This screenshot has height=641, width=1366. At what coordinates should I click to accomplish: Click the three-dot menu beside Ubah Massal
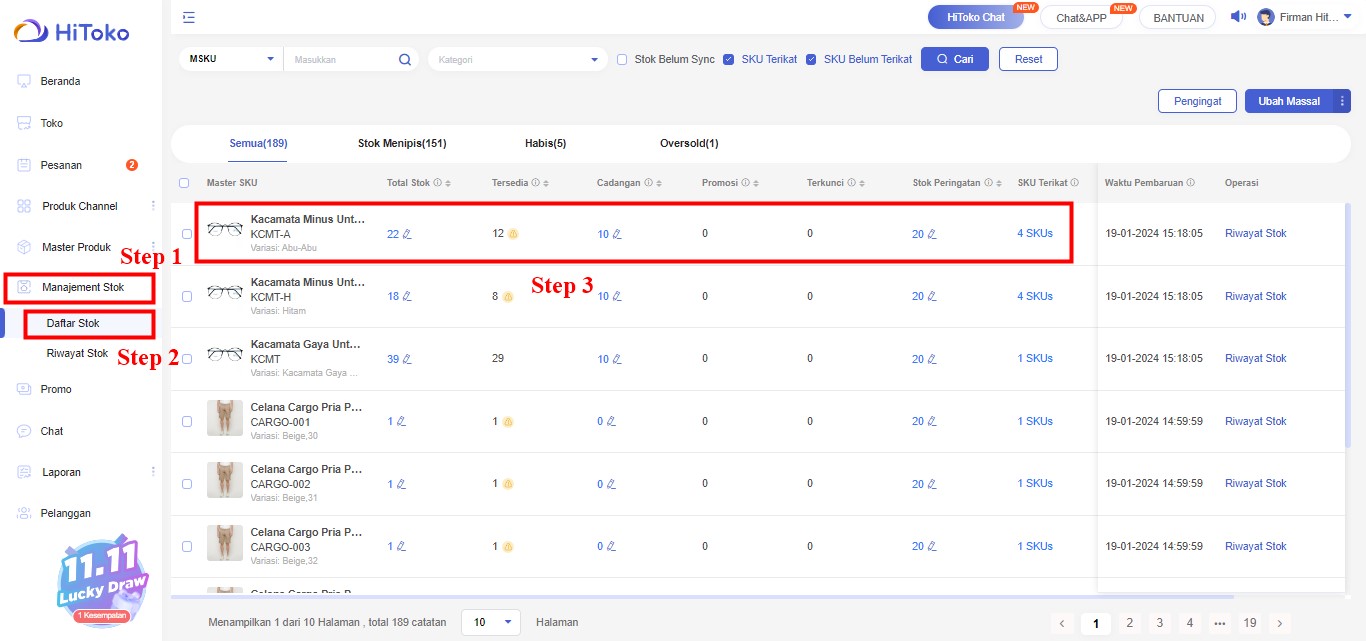coord(1342,101)
